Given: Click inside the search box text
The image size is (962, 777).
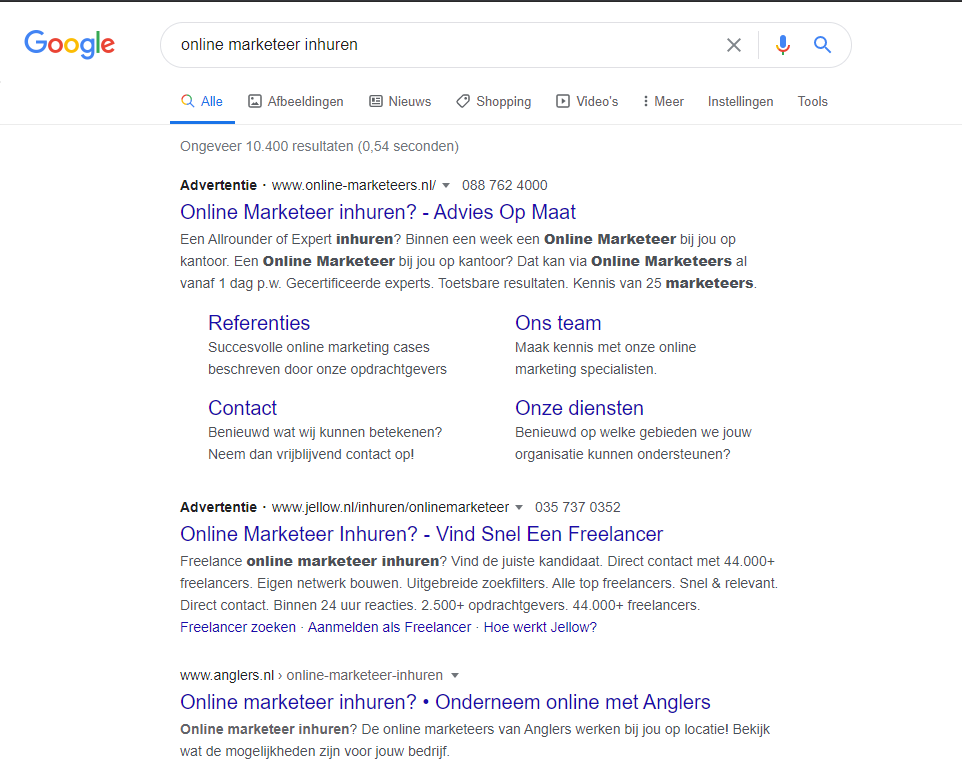Looking at the screenshot, I should click(269, 45).
